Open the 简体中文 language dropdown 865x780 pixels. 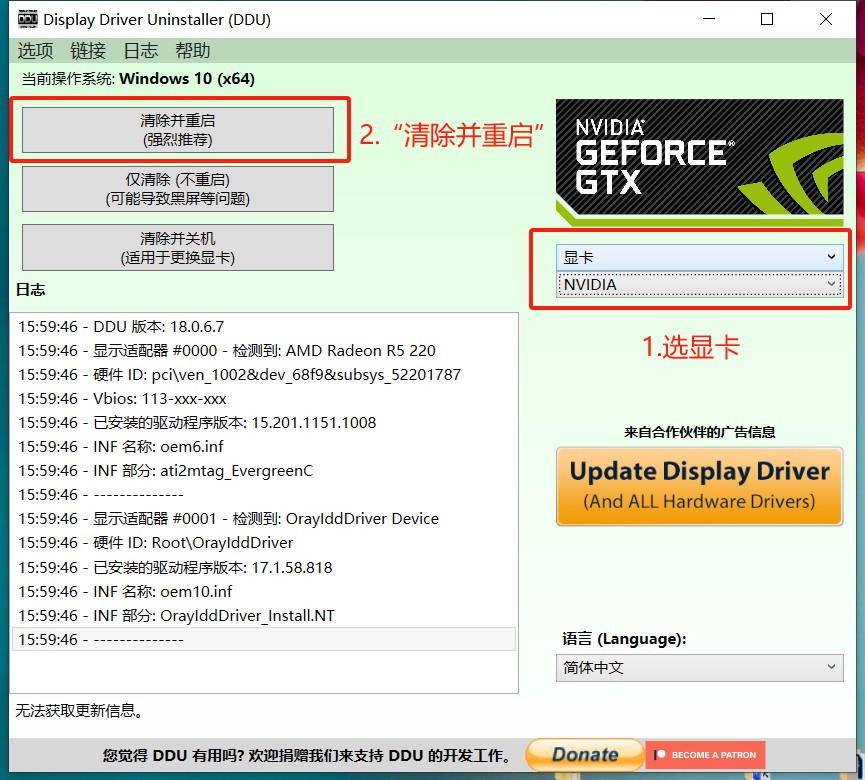699,667
